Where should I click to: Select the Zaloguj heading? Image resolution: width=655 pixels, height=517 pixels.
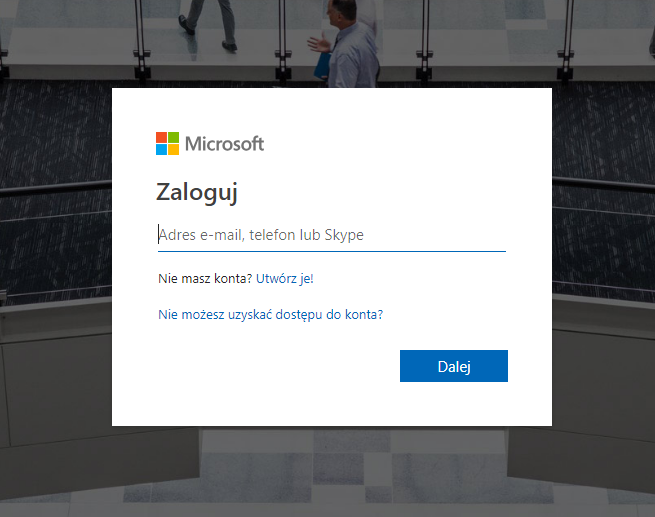click(197, 192)
